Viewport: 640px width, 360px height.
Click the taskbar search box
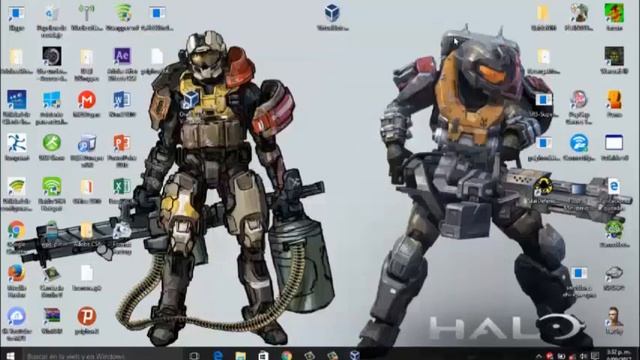tap(102, 355)
